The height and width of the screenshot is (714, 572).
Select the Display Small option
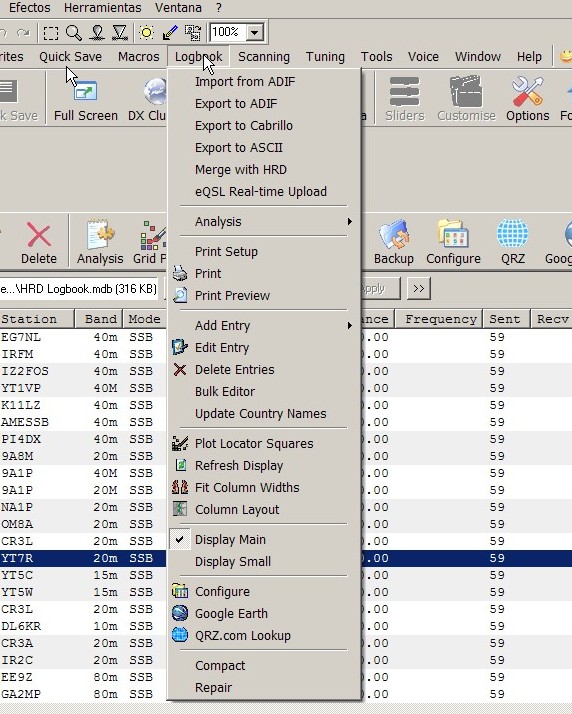coord(264,561)
